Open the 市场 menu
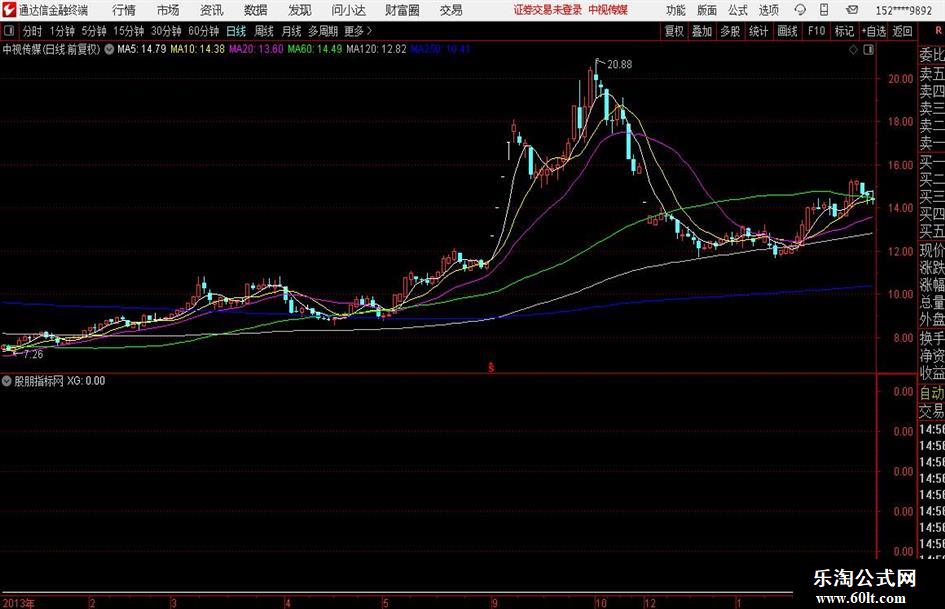 click(168, 10)
